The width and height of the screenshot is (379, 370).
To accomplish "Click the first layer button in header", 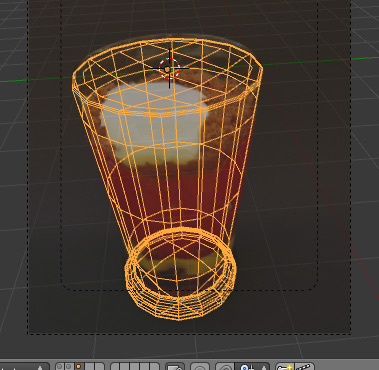I will (x=59, y=367).
